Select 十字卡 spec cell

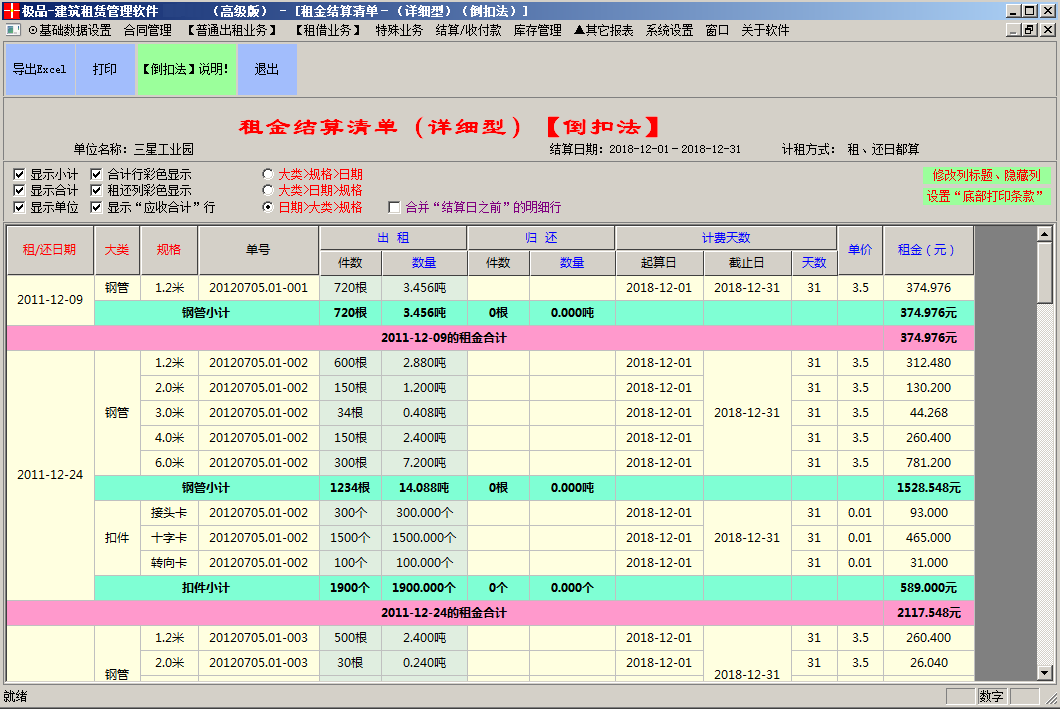click(x=169, y=538)
